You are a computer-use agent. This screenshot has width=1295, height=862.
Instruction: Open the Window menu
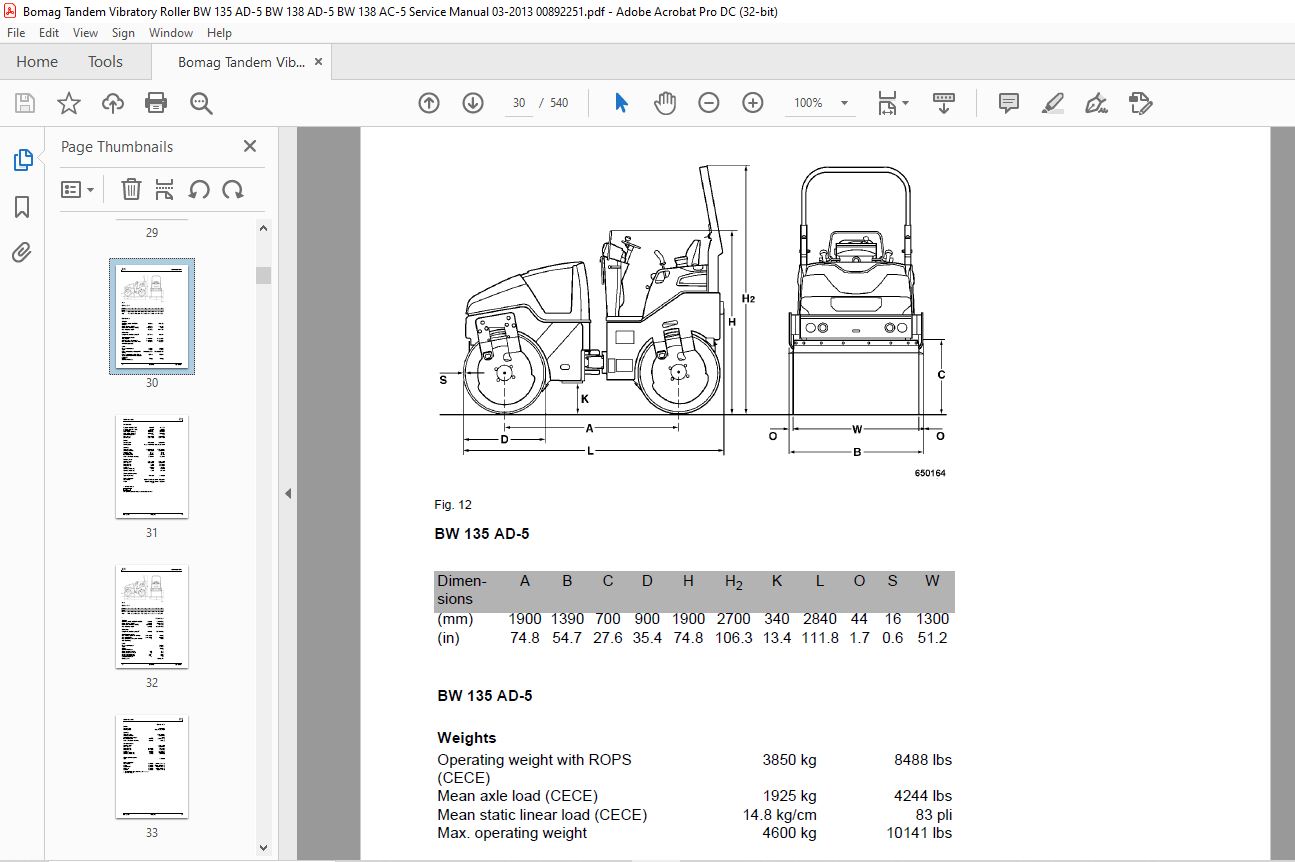tap(171, 33)
